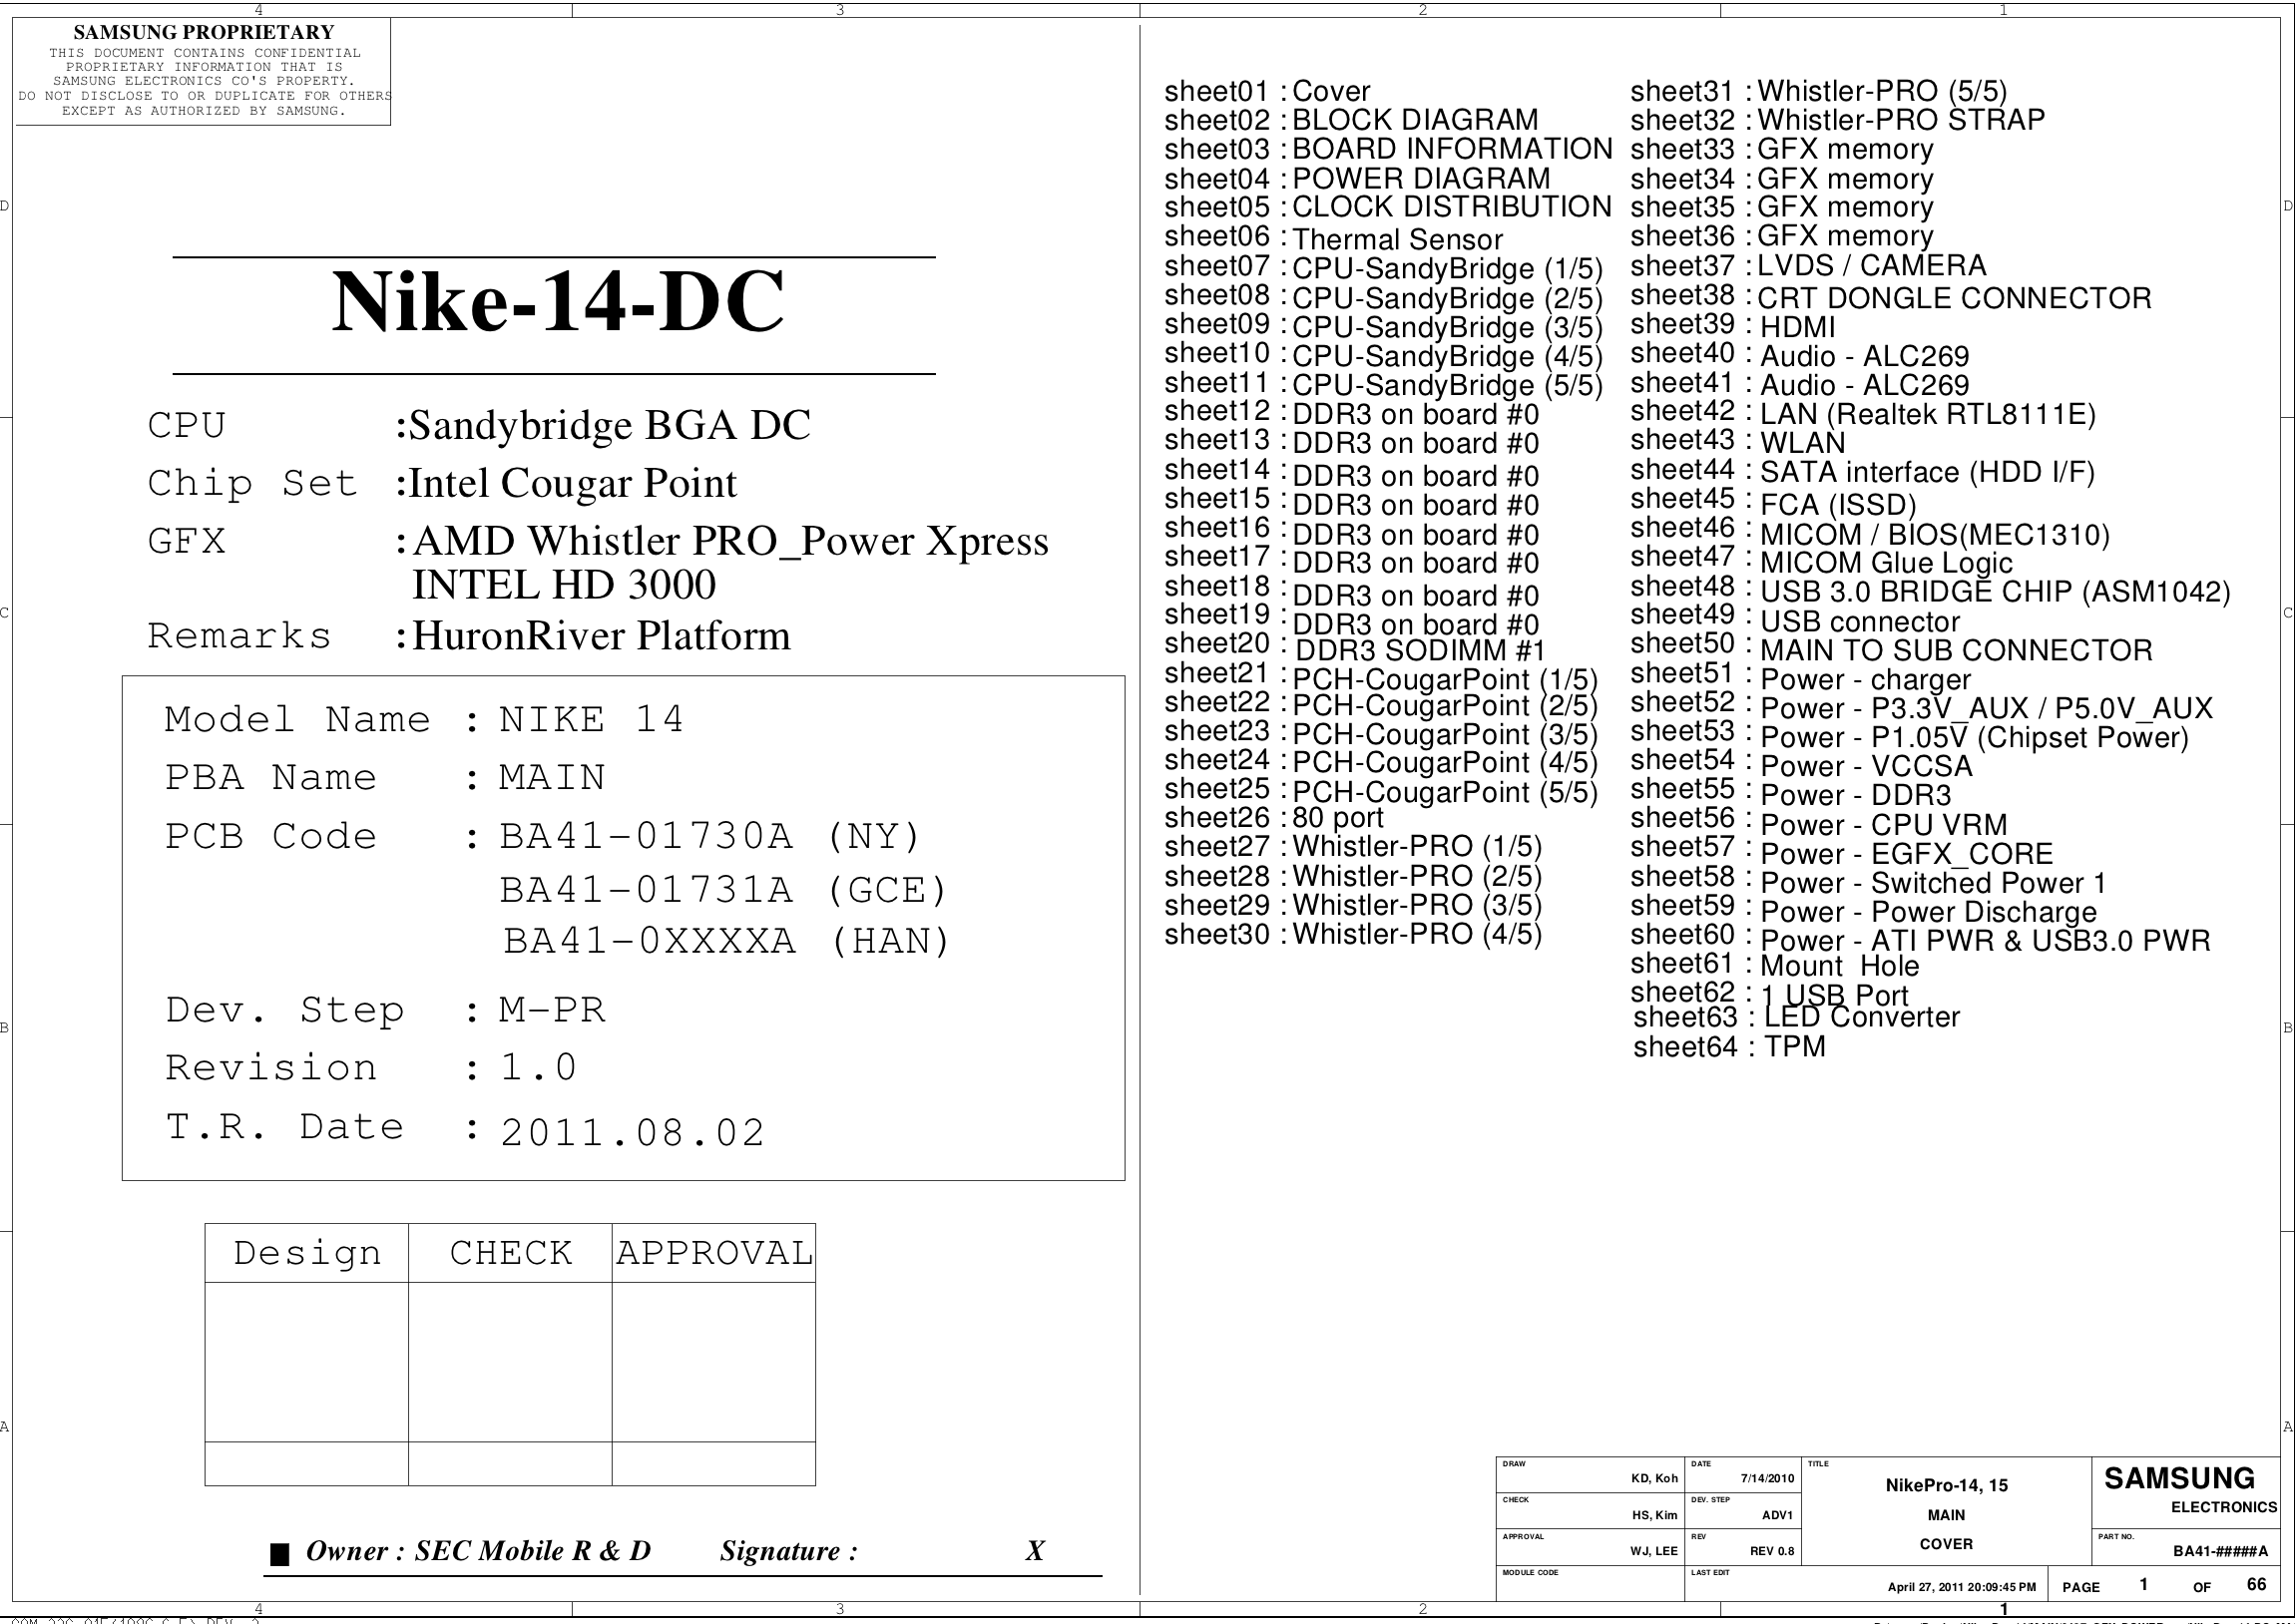Click the empty CHECK signature cell
This screenshot has width=2295, height=1624.
[510, 1361]
